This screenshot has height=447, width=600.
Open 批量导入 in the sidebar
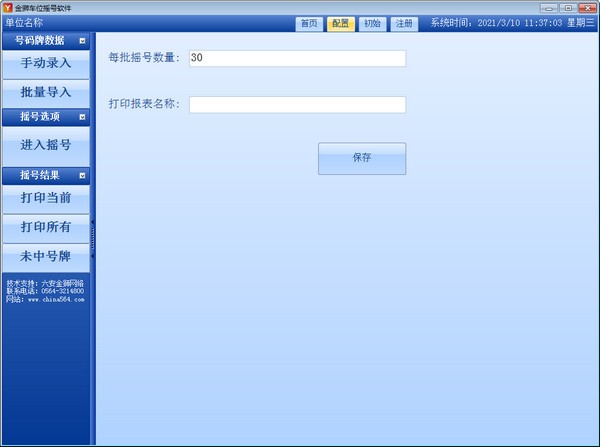tap(46, 93)
